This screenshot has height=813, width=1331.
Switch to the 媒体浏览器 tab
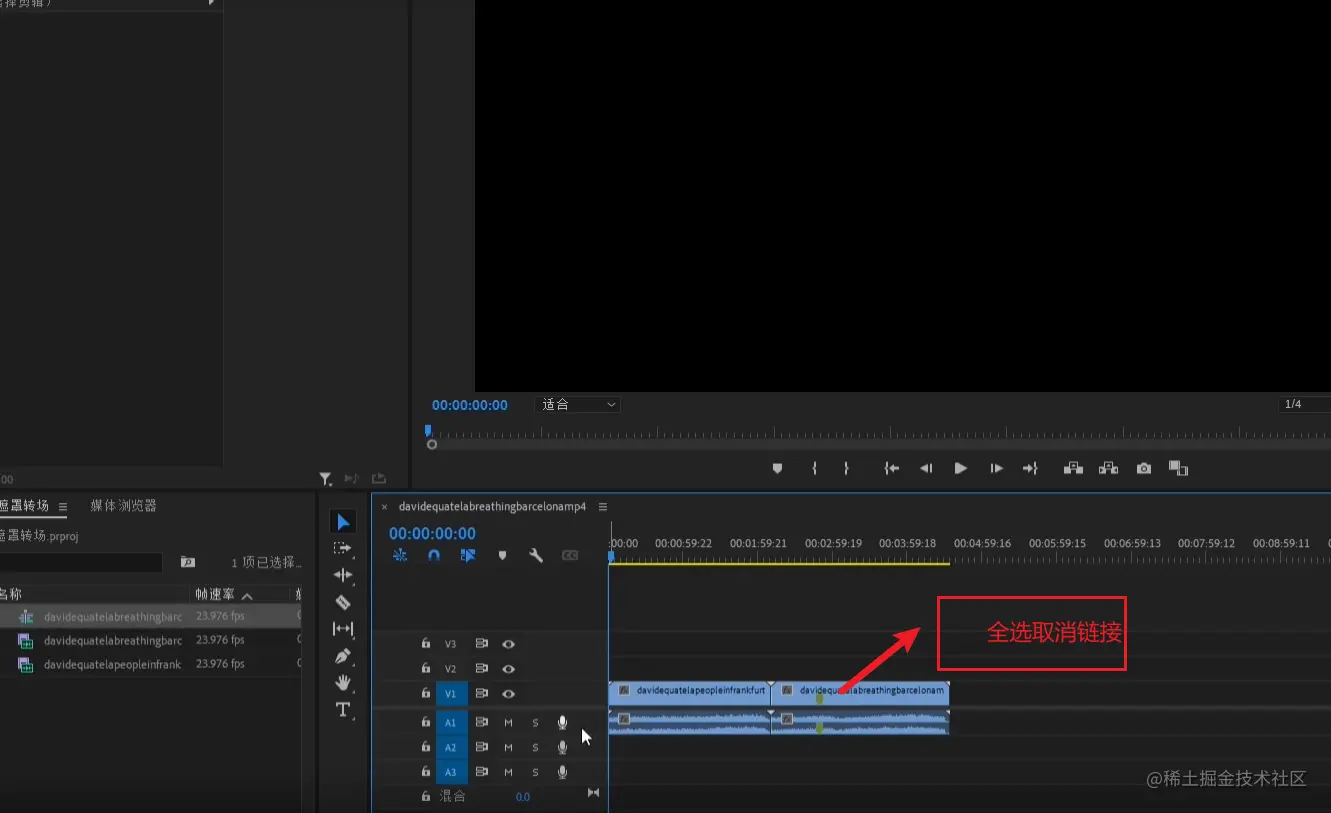pyautogui.click(x=123, y=506)
